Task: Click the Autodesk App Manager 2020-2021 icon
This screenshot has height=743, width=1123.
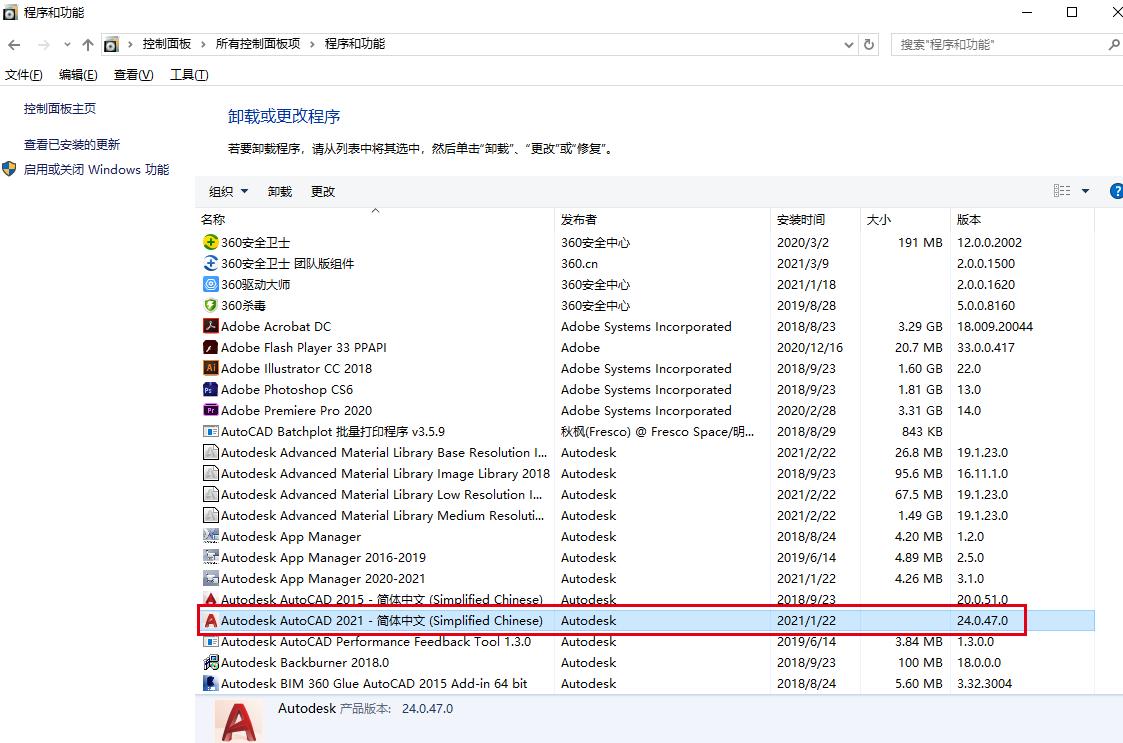Action: pos(211,578)
